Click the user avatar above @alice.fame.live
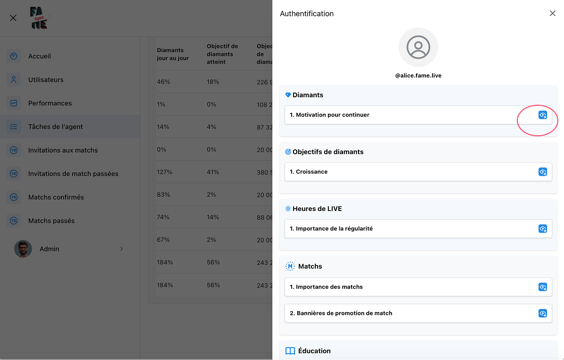Viewport: 564px width, 360px height. [418, 47]
